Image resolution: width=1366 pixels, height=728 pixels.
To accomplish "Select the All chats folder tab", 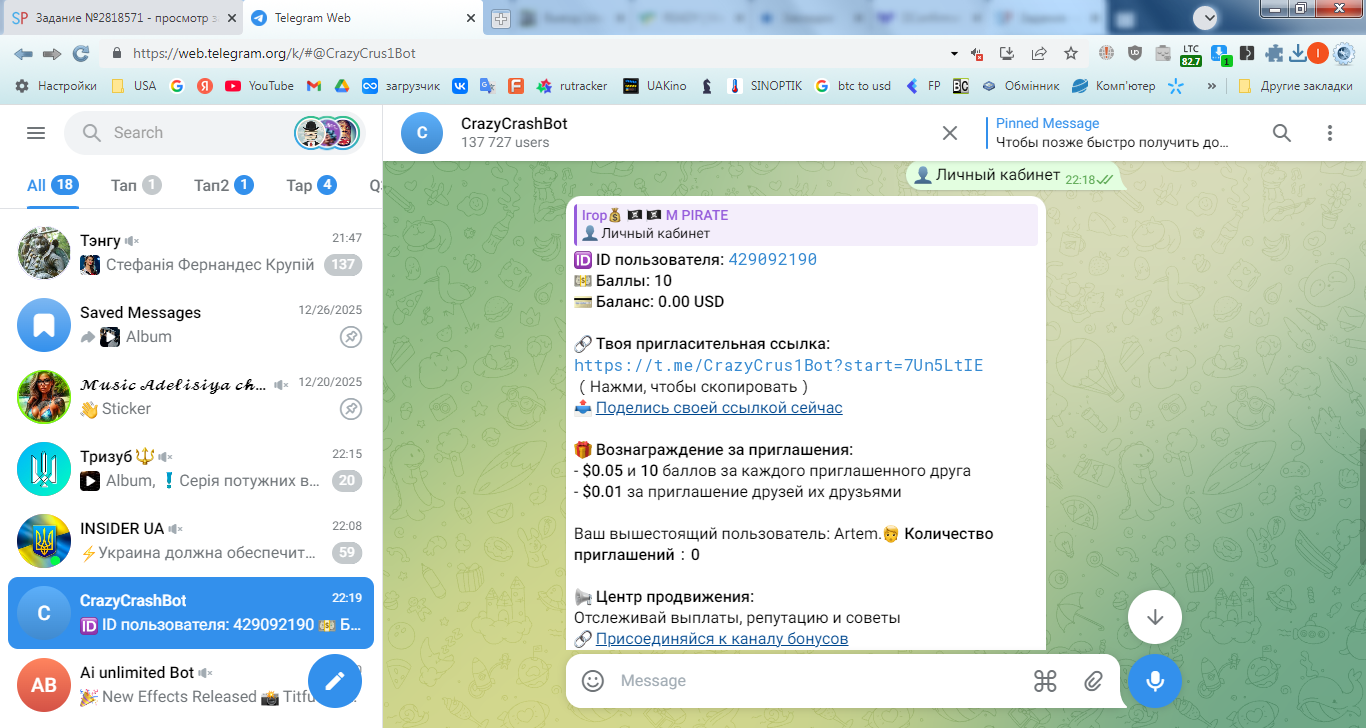I will 53,185.
